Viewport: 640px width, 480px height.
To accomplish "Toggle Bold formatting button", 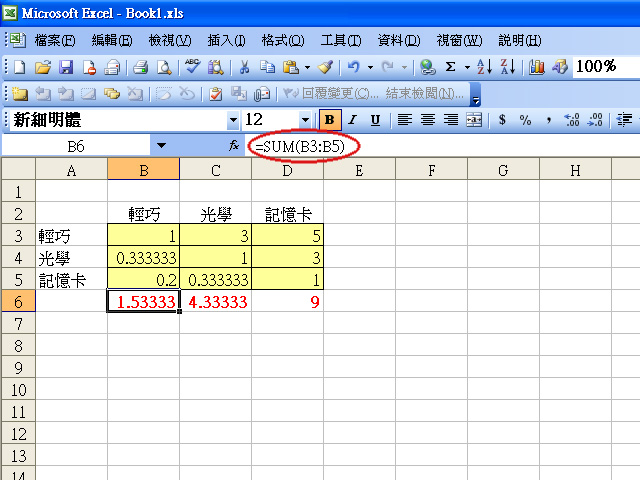I will (330, 120).
